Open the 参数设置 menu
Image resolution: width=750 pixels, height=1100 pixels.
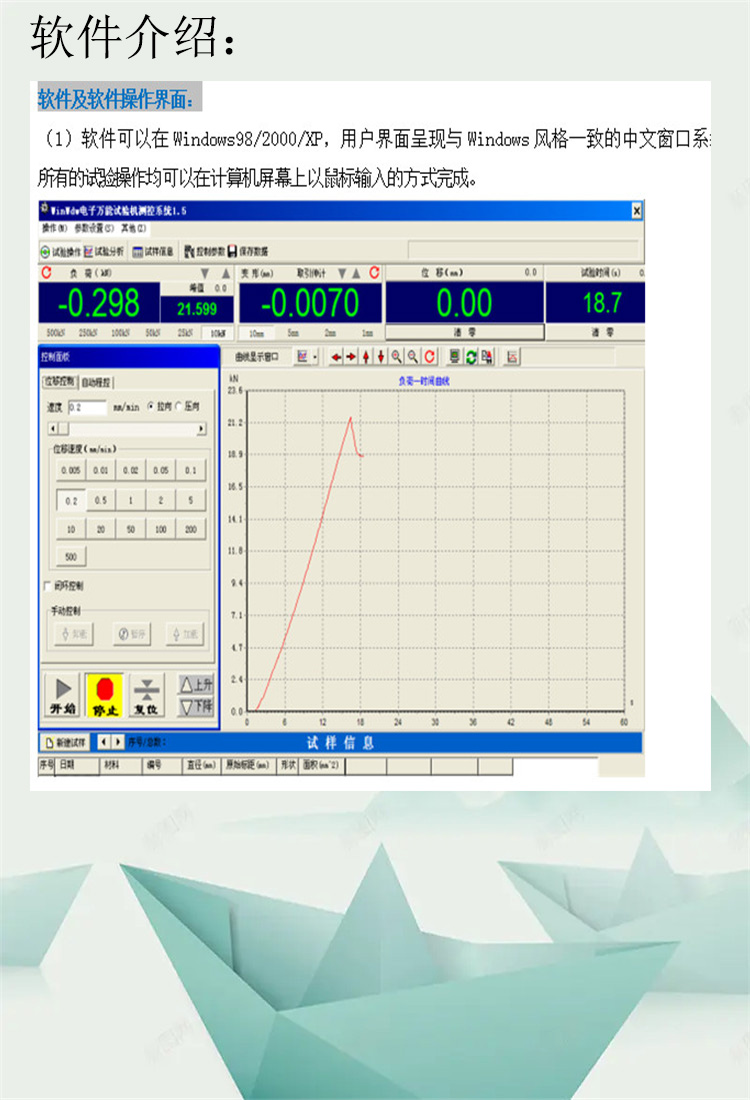point(95,228)
